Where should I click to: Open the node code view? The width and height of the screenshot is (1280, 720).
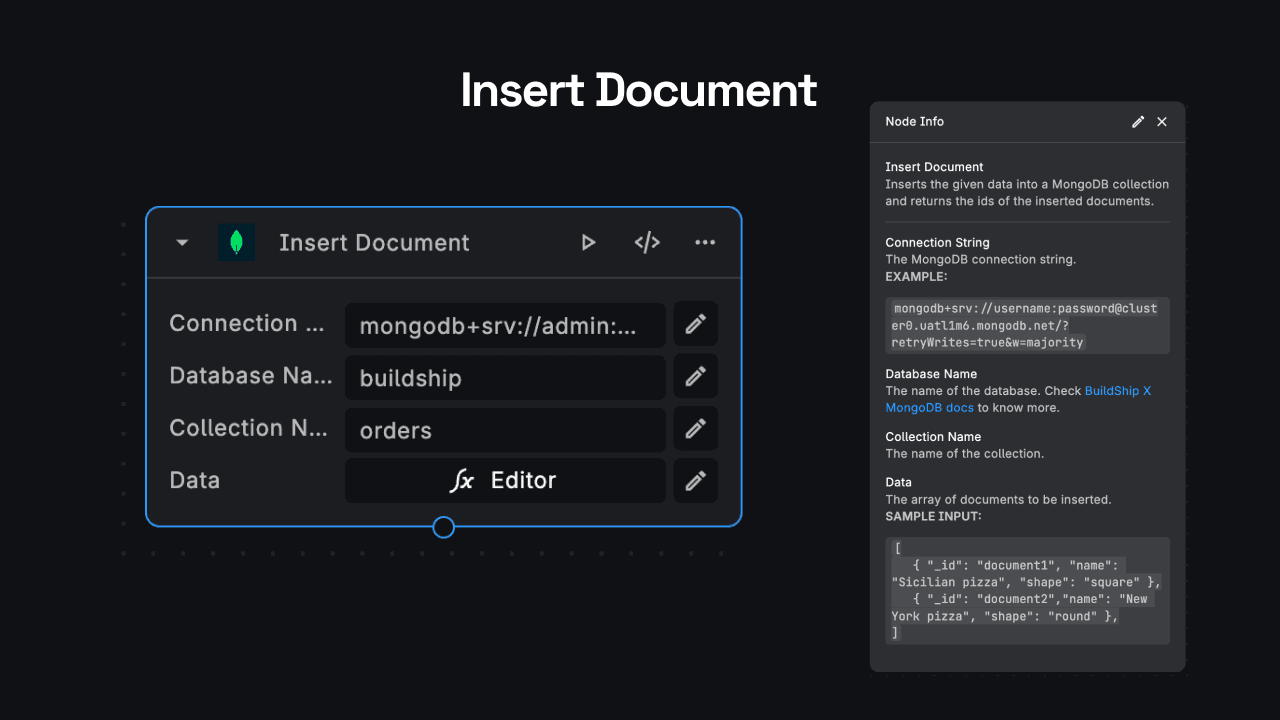point(647,243)
